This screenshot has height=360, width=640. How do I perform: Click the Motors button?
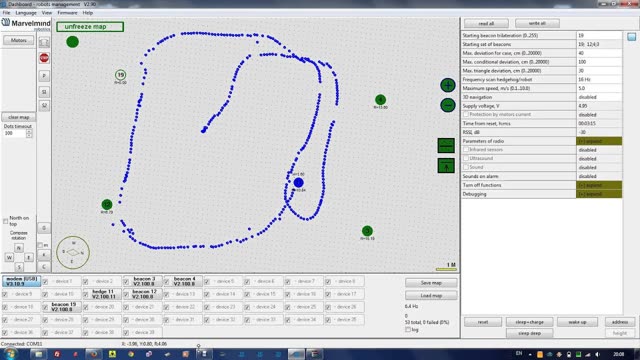point(19,40)
